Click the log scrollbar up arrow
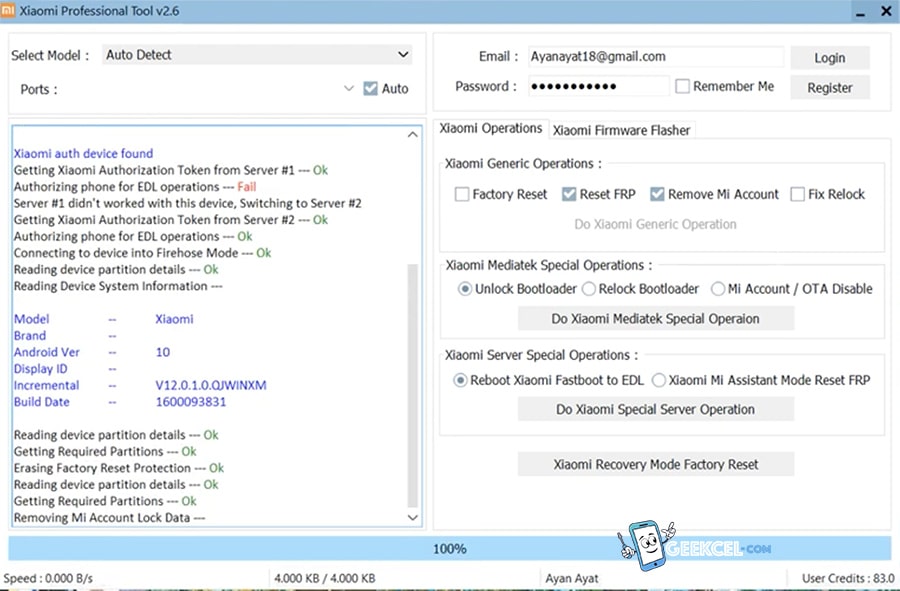900x591 pixels. [412, 135]
